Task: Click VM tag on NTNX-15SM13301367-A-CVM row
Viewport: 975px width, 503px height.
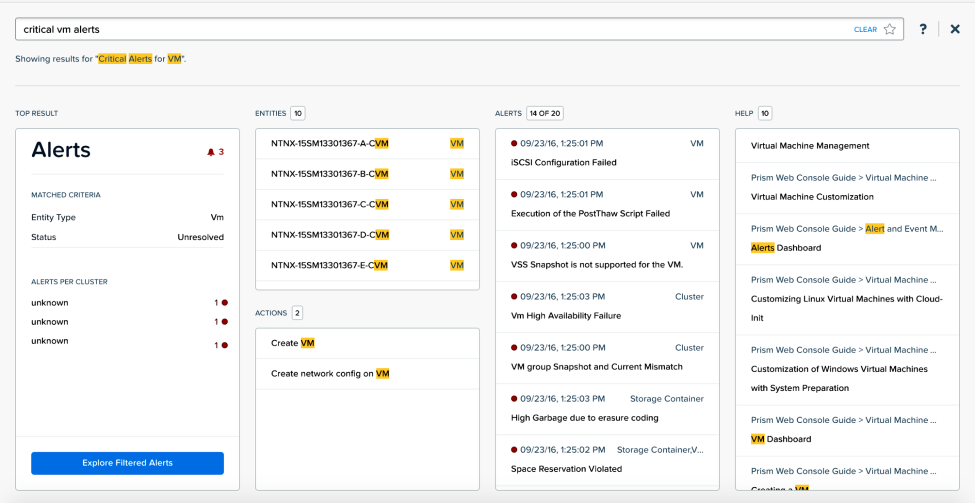Action: point(457,144)
